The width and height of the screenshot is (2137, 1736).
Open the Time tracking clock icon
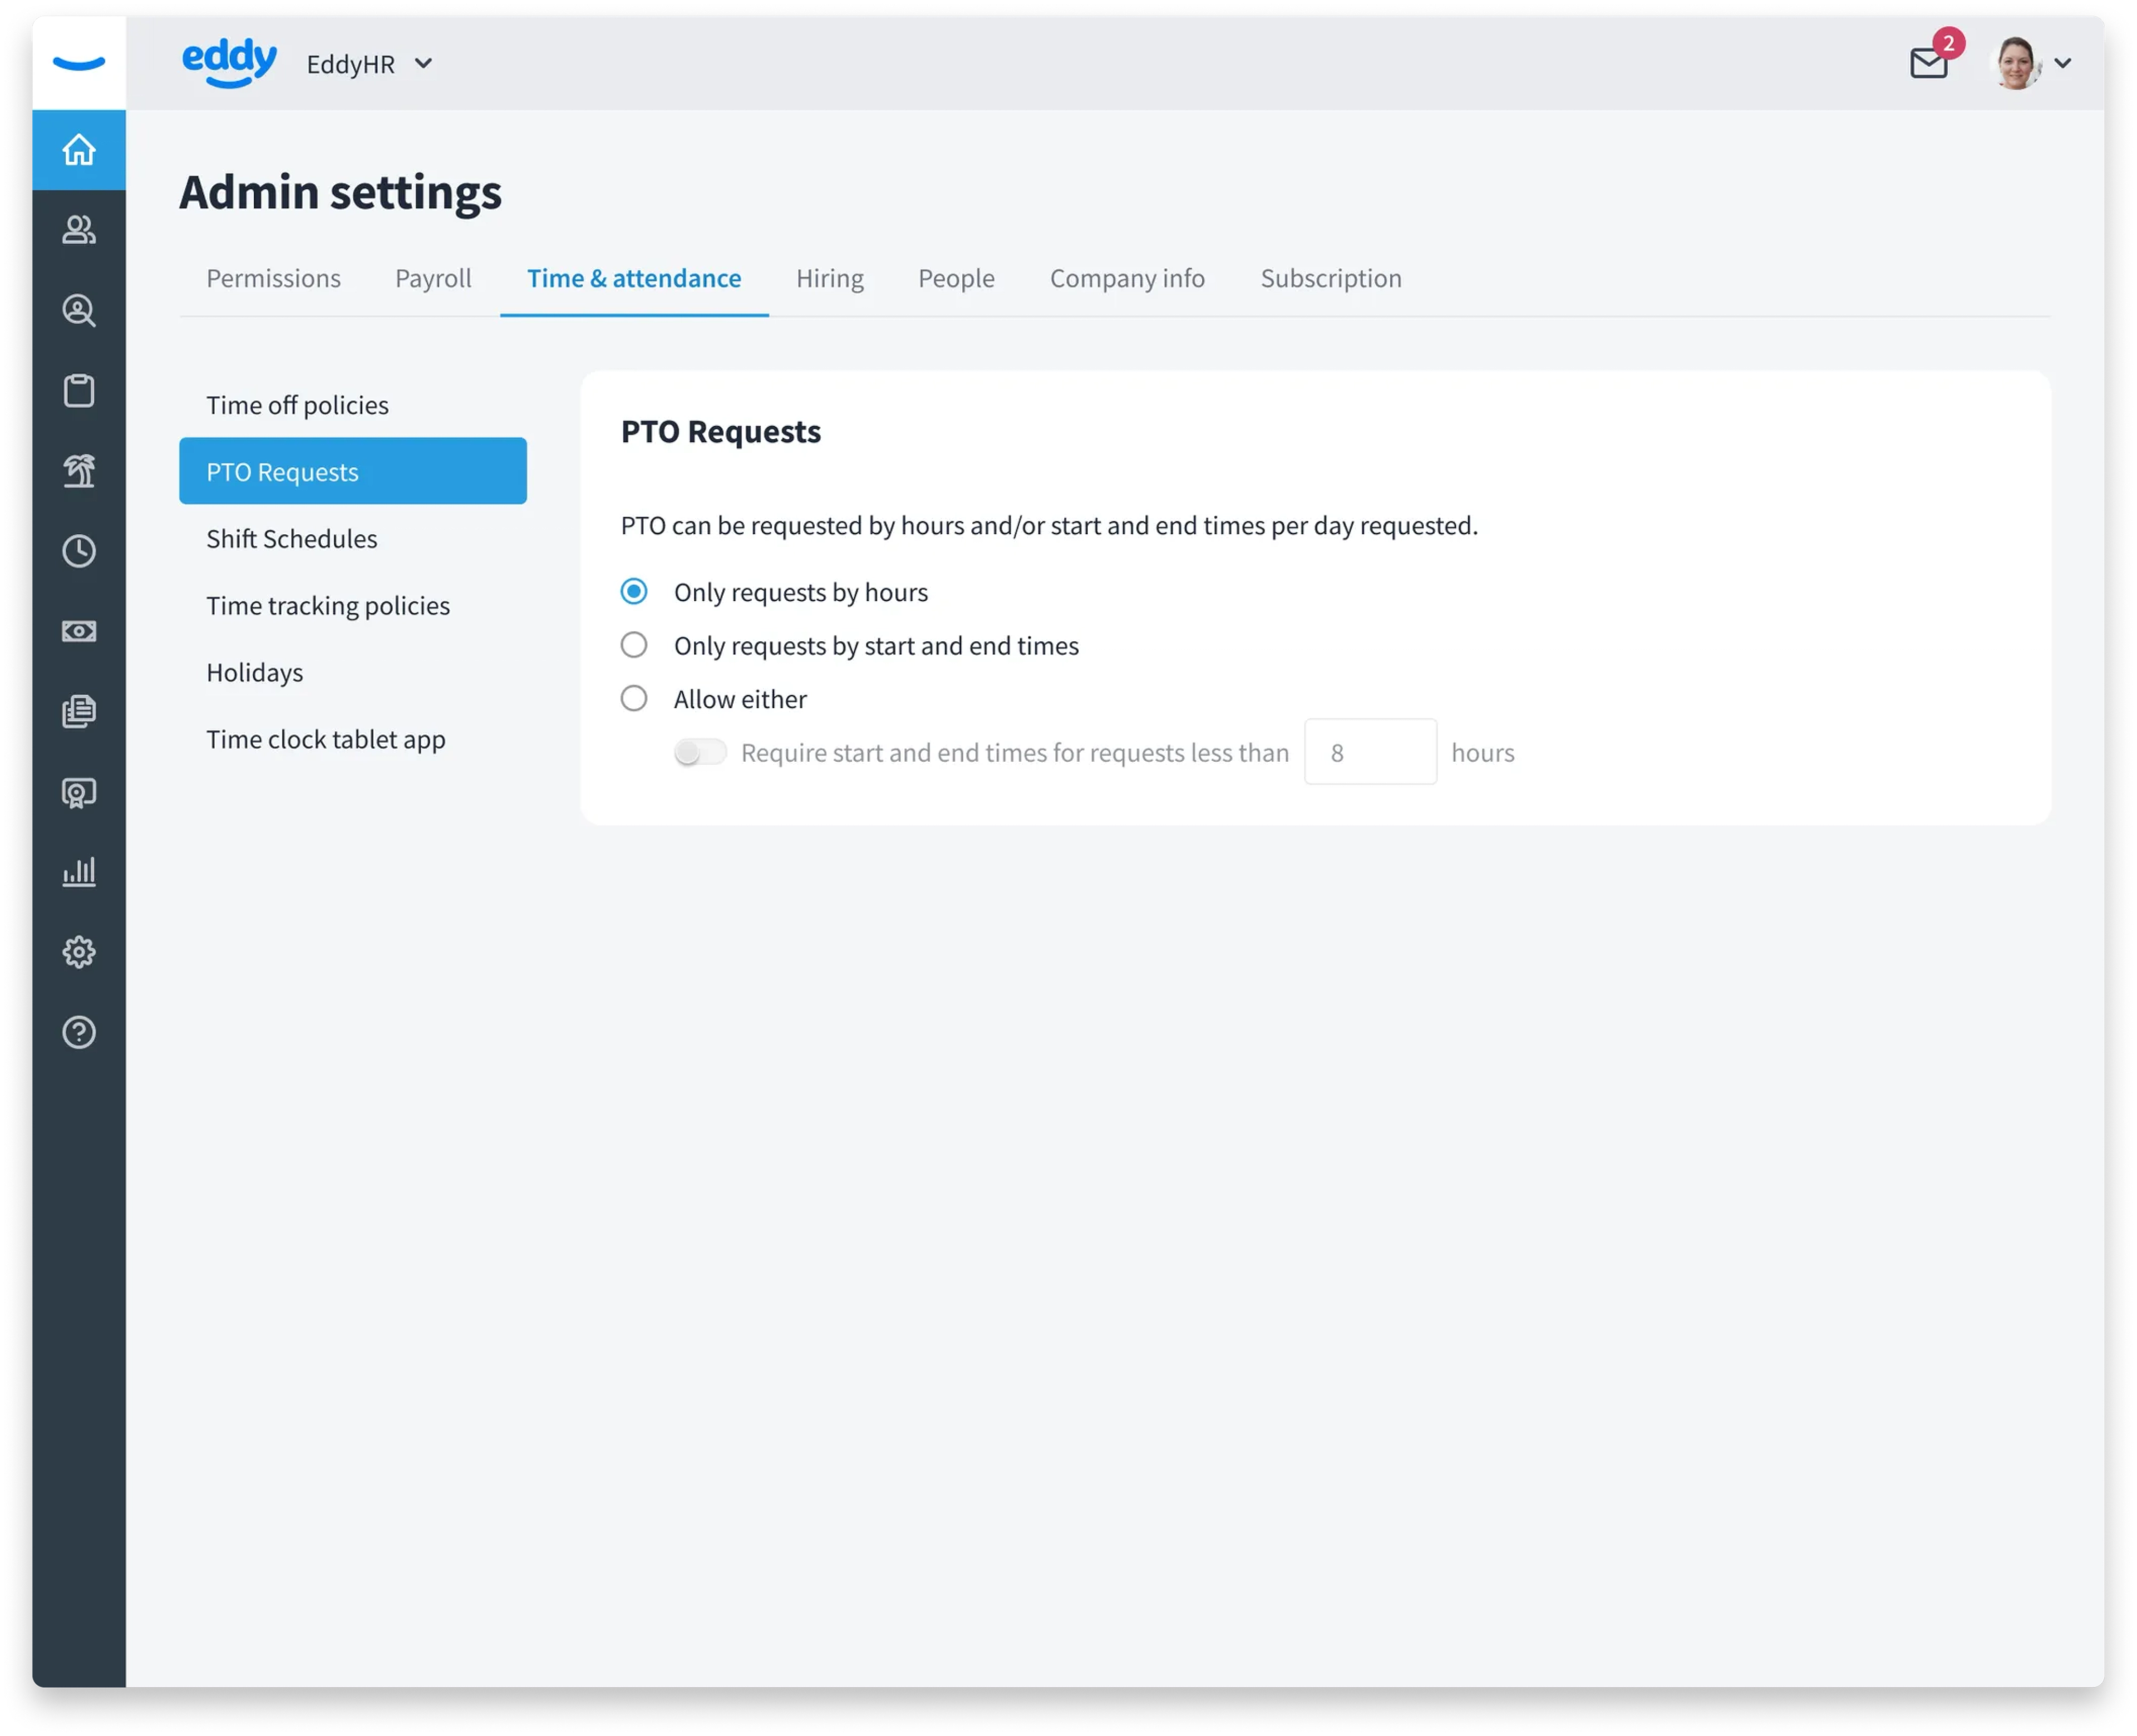coord(79,550)
